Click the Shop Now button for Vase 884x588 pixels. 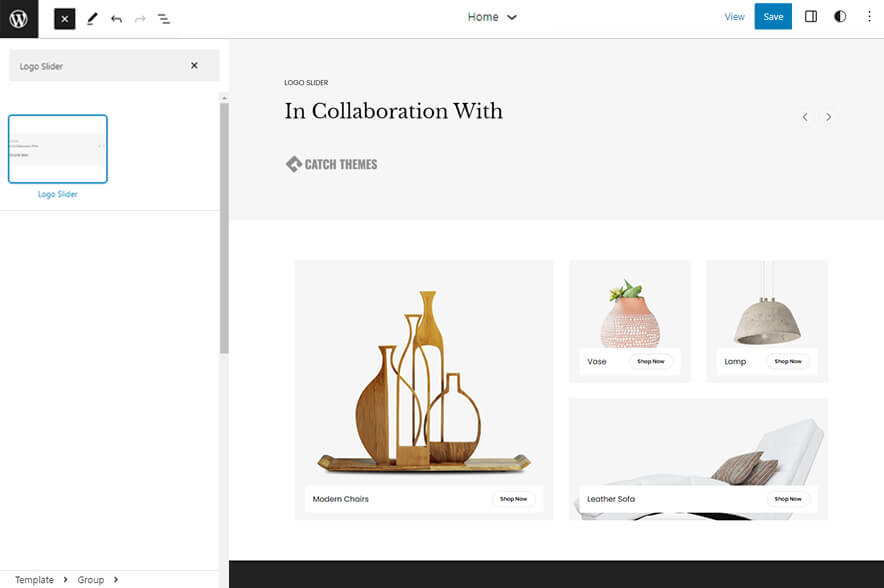click(x=650, y=361)
